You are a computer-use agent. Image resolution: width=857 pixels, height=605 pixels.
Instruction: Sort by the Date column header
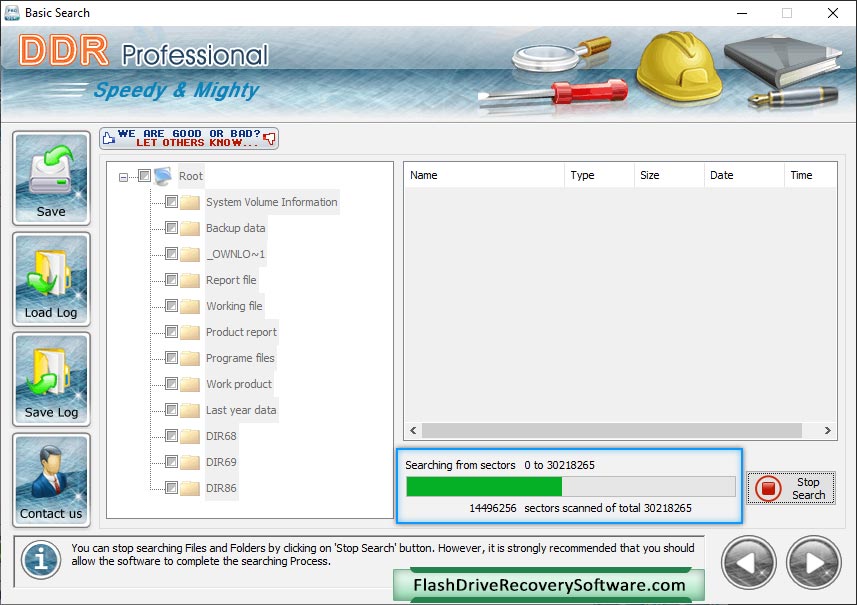(x=744, y=175)
